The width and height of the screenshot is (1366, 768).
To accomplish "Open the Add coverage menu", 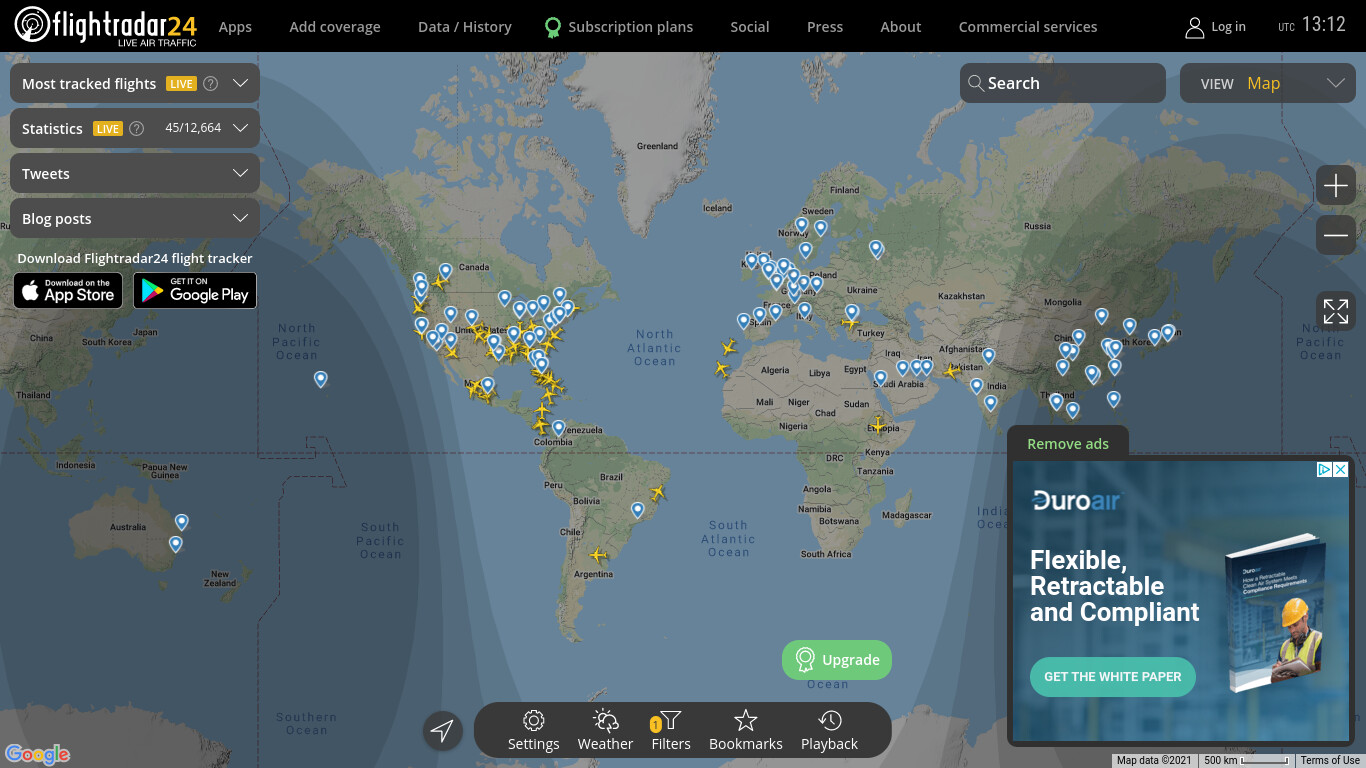I will [335, 27].
